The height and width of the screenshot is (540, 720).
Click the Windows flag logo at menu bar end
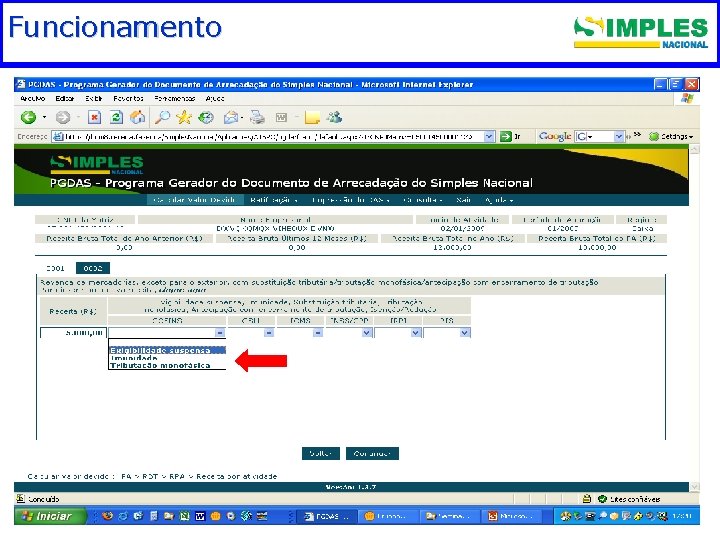click(x=687, y=98)
